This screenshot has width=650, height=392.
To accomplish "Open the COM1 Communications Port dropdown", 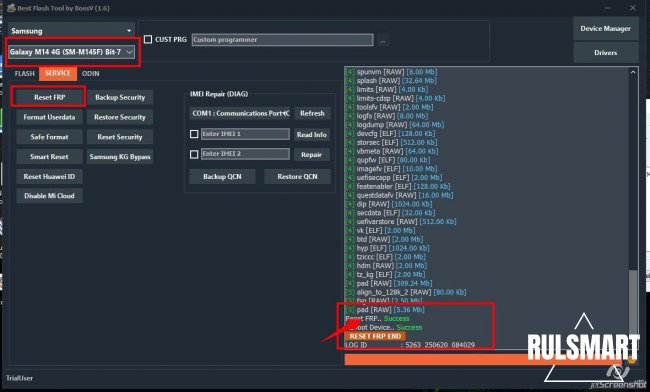I will click(x=240, y=113).
